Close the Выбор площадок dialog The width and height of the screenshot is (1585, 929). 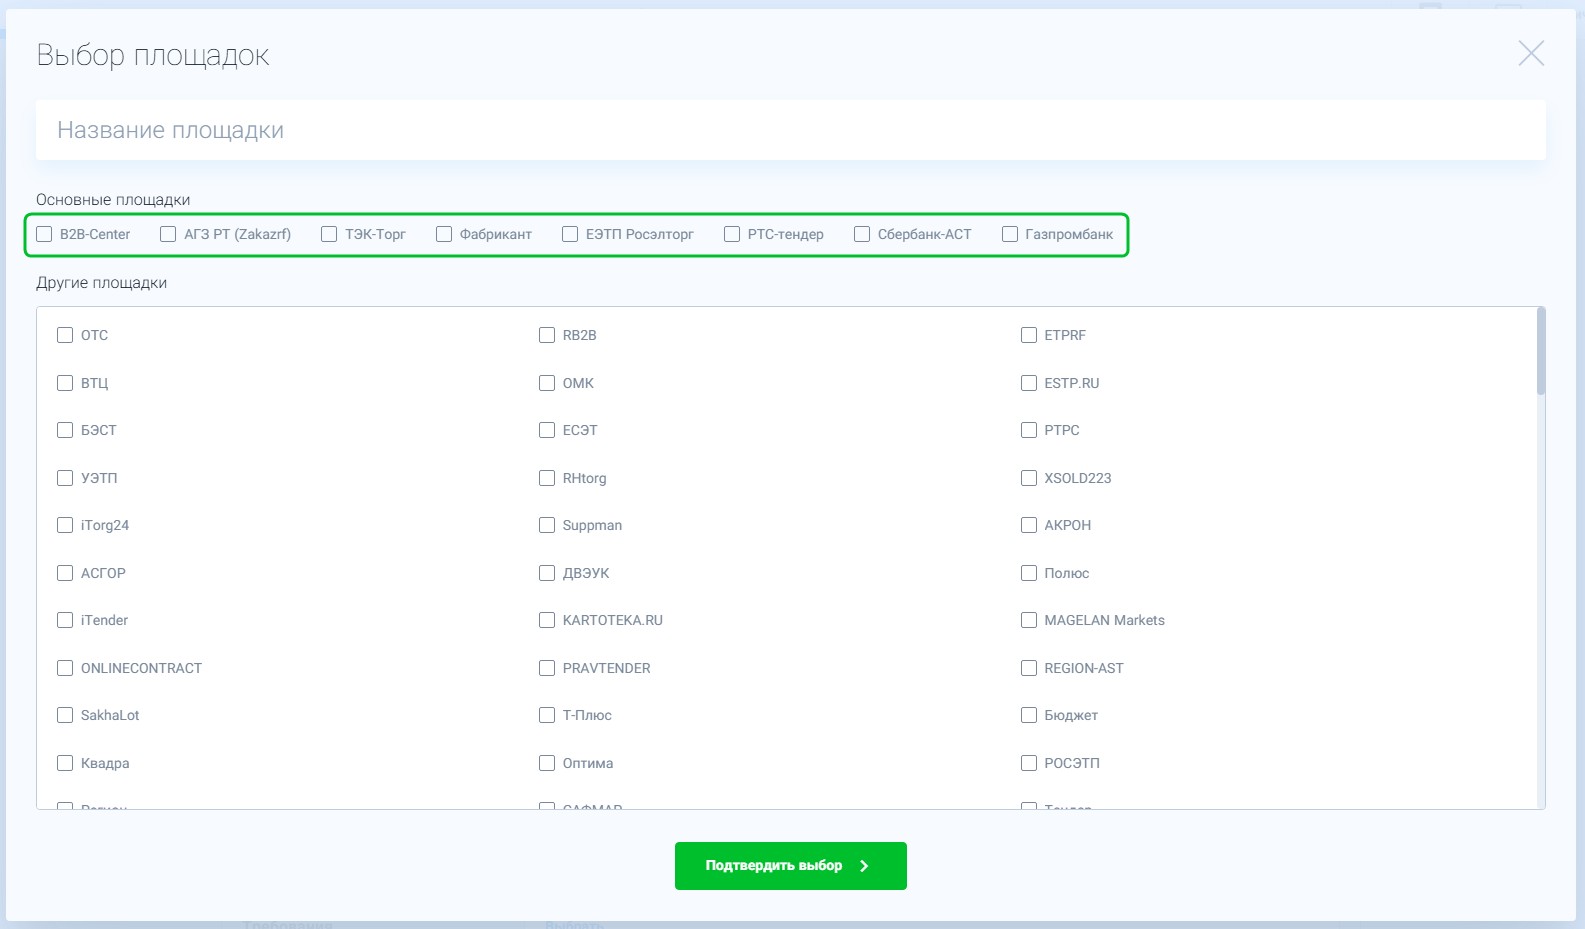coord(1531,53)
